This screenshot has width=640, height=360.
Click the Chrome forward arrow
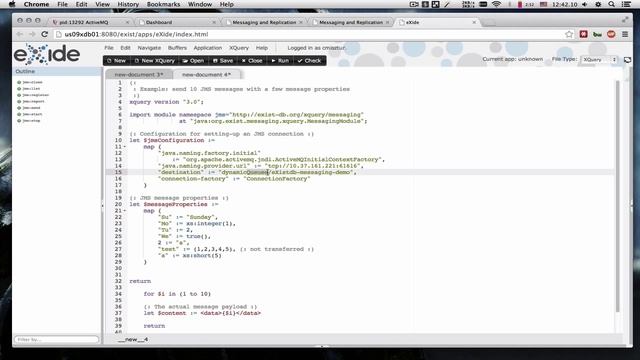click(x=32, y=34)
